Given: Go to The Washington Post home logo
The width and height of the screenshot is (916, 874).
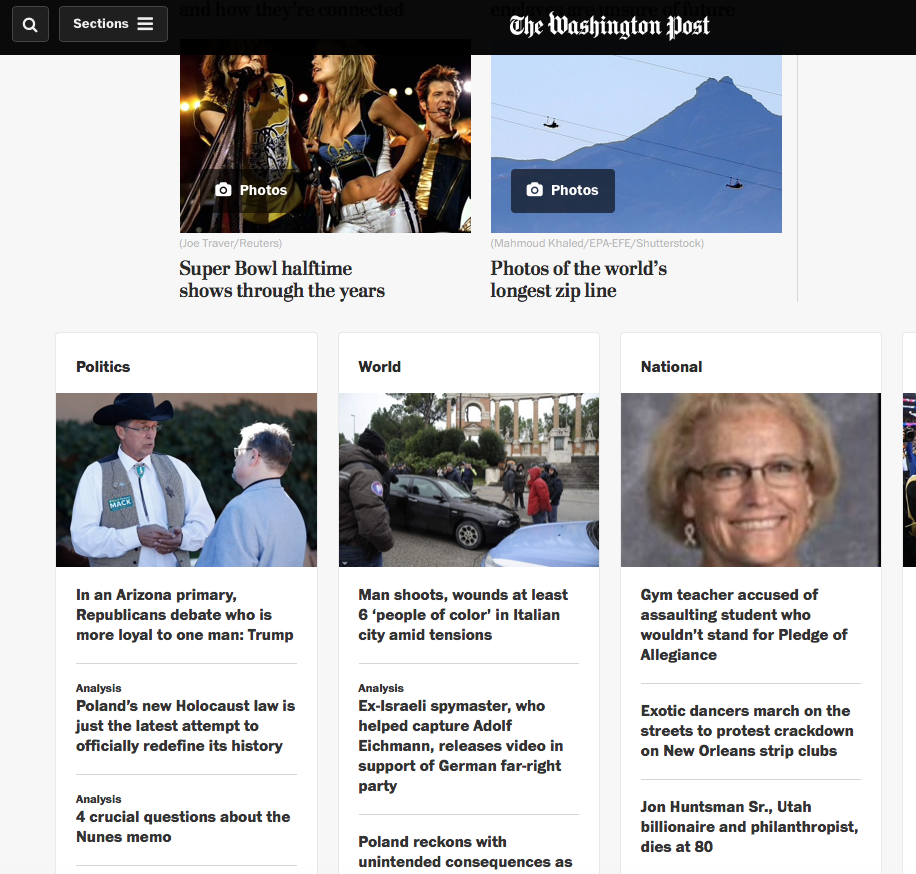Looking at the screenshot, I should 609,26.
